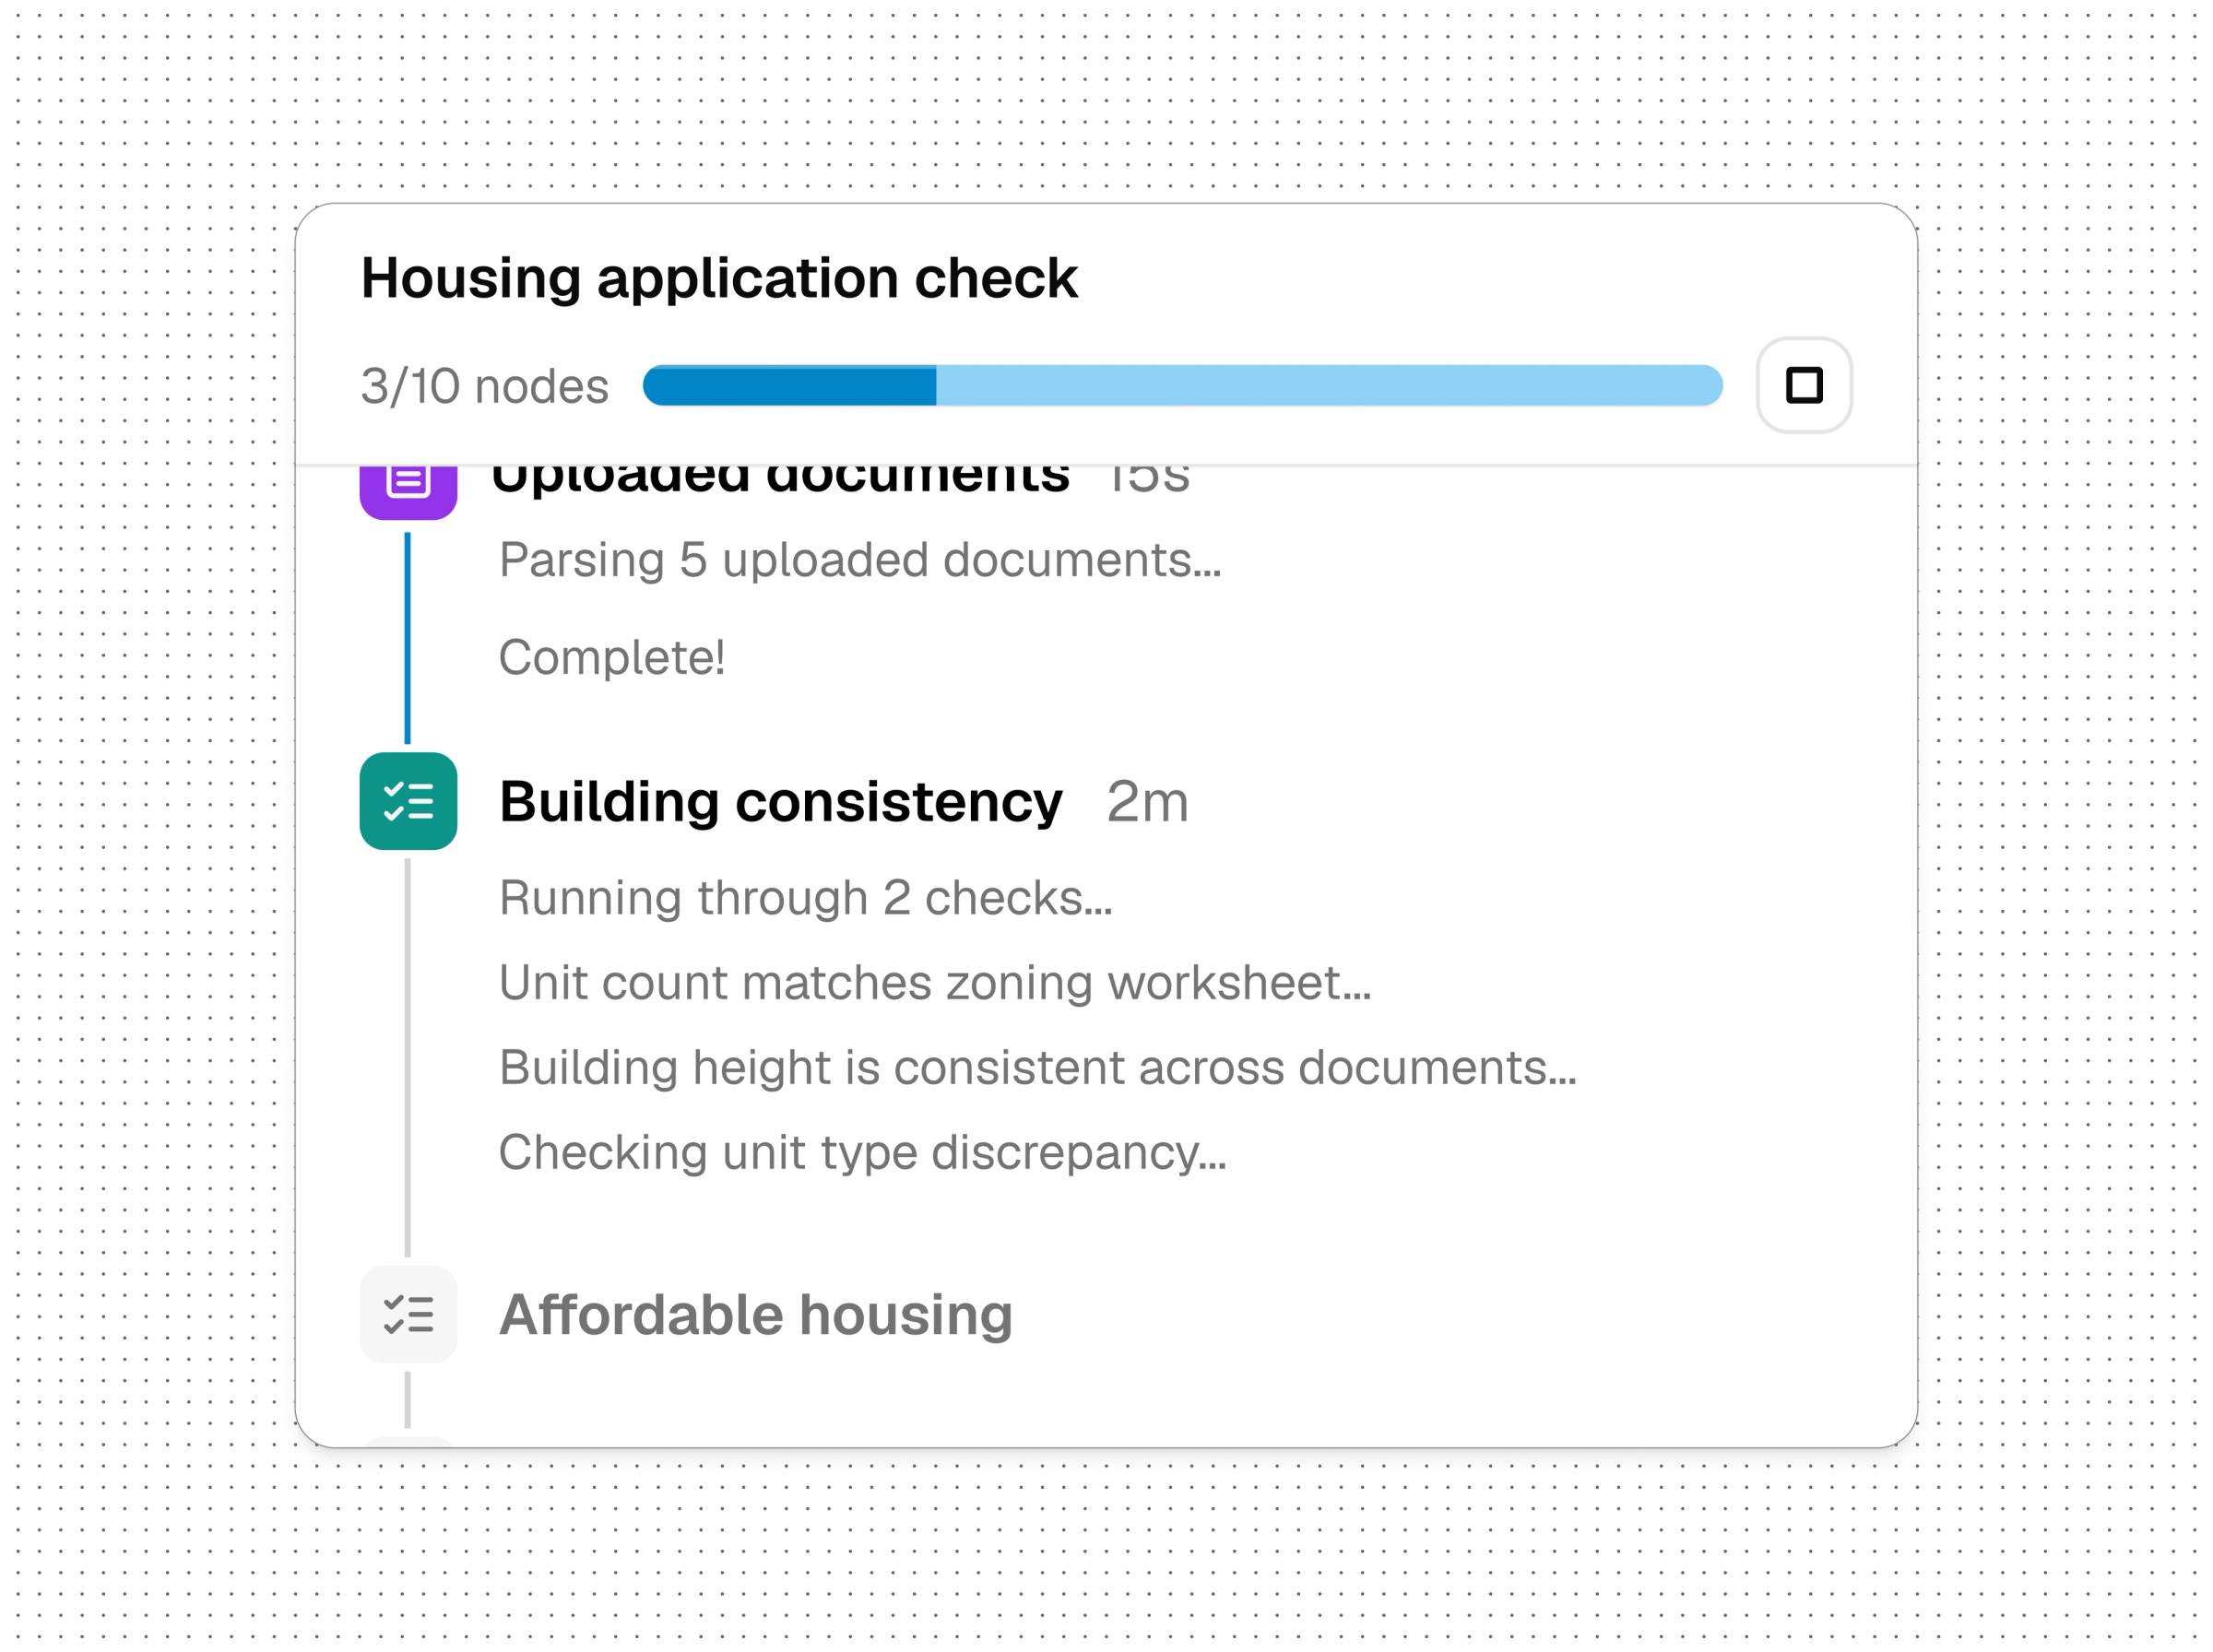The height and width of the screenshot is (1652, 2213).
Task: Click the 3/10 nodes counter label
Action: tap(485, 386)
